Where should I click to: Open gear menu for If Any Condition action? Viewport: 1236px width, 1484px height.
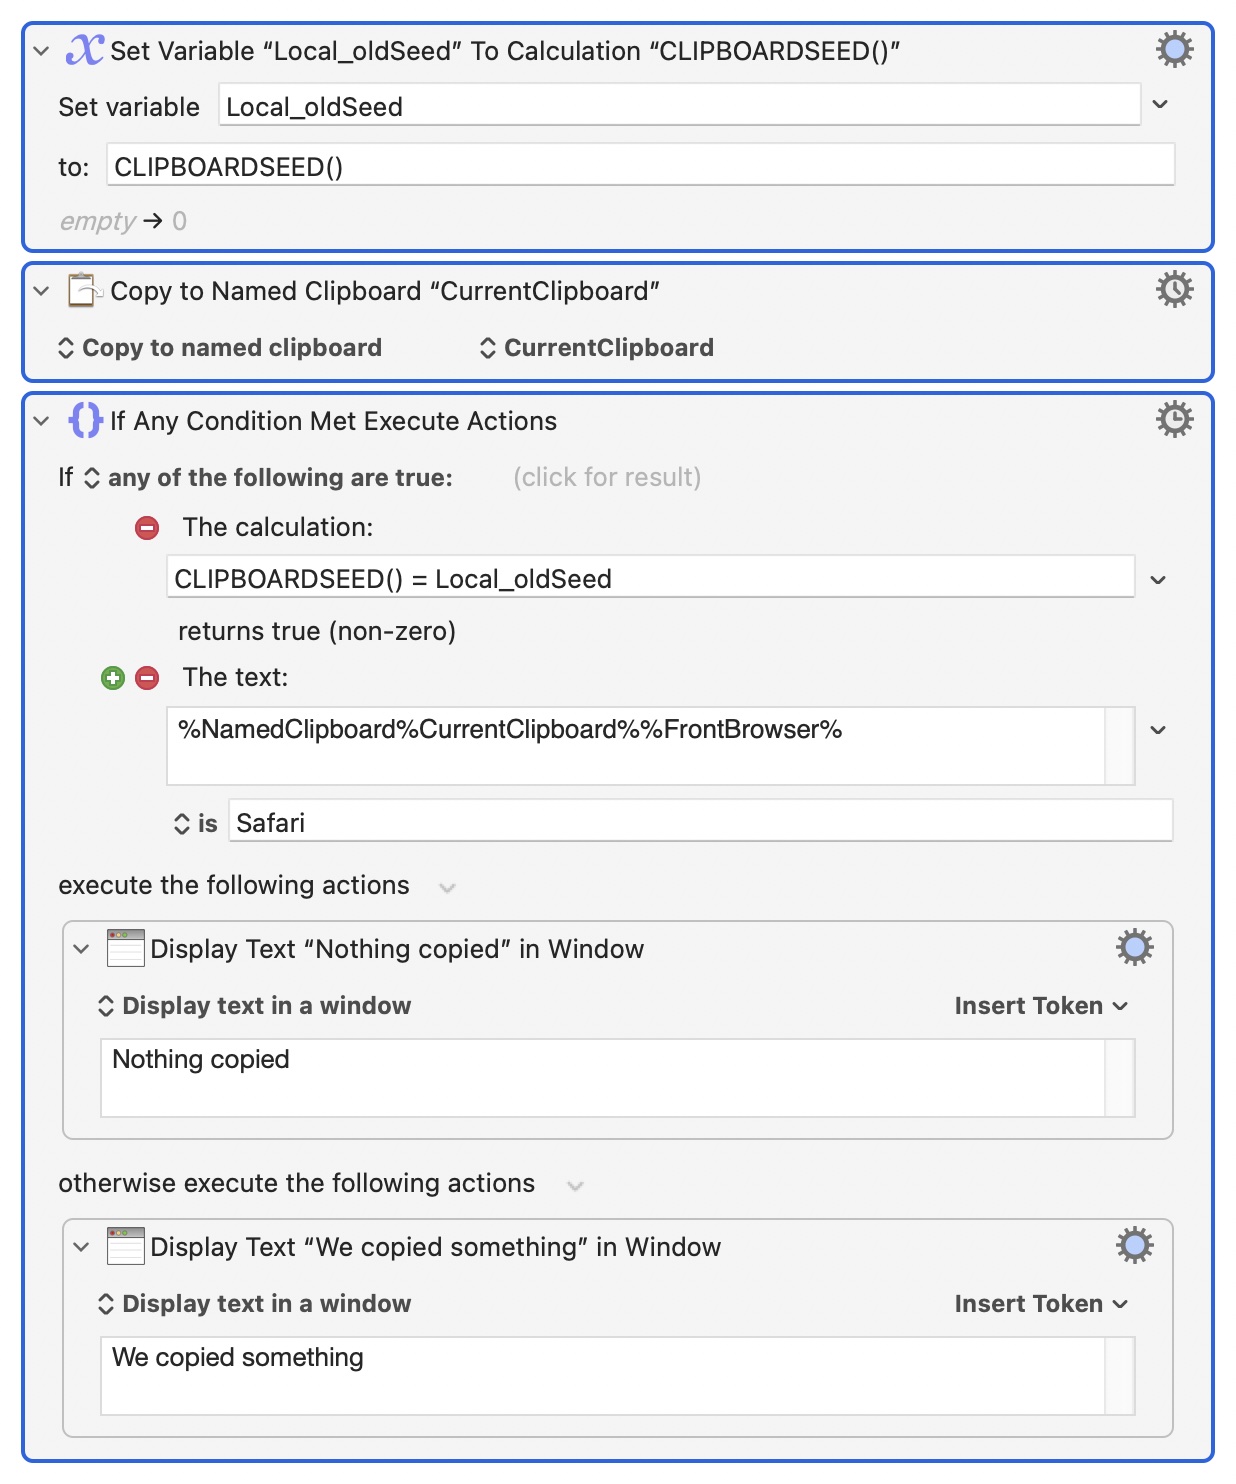point(1174,420)
